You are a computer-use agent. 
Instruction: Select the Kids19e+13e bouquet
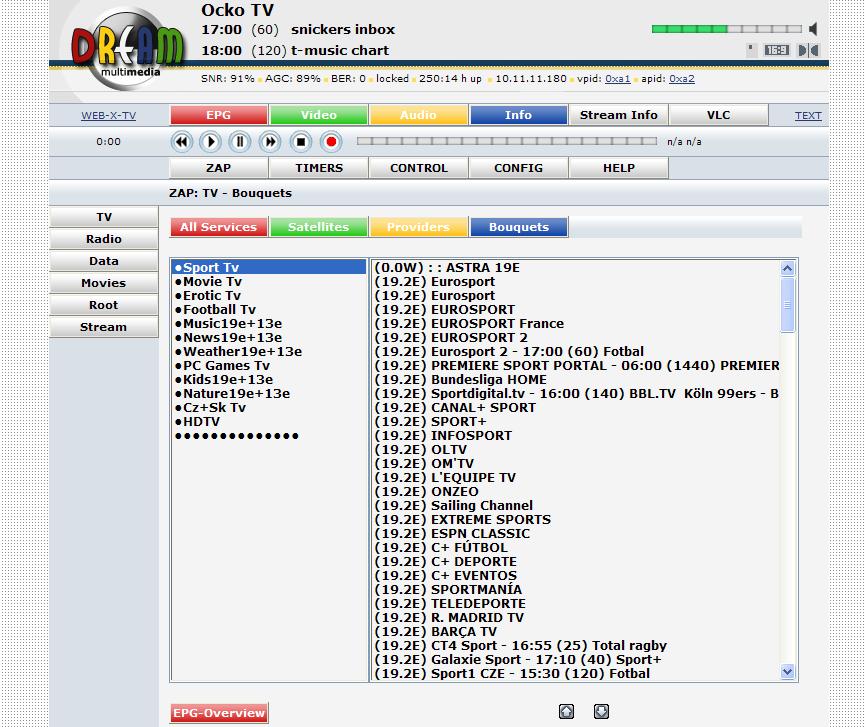click(x=269, y=379)
